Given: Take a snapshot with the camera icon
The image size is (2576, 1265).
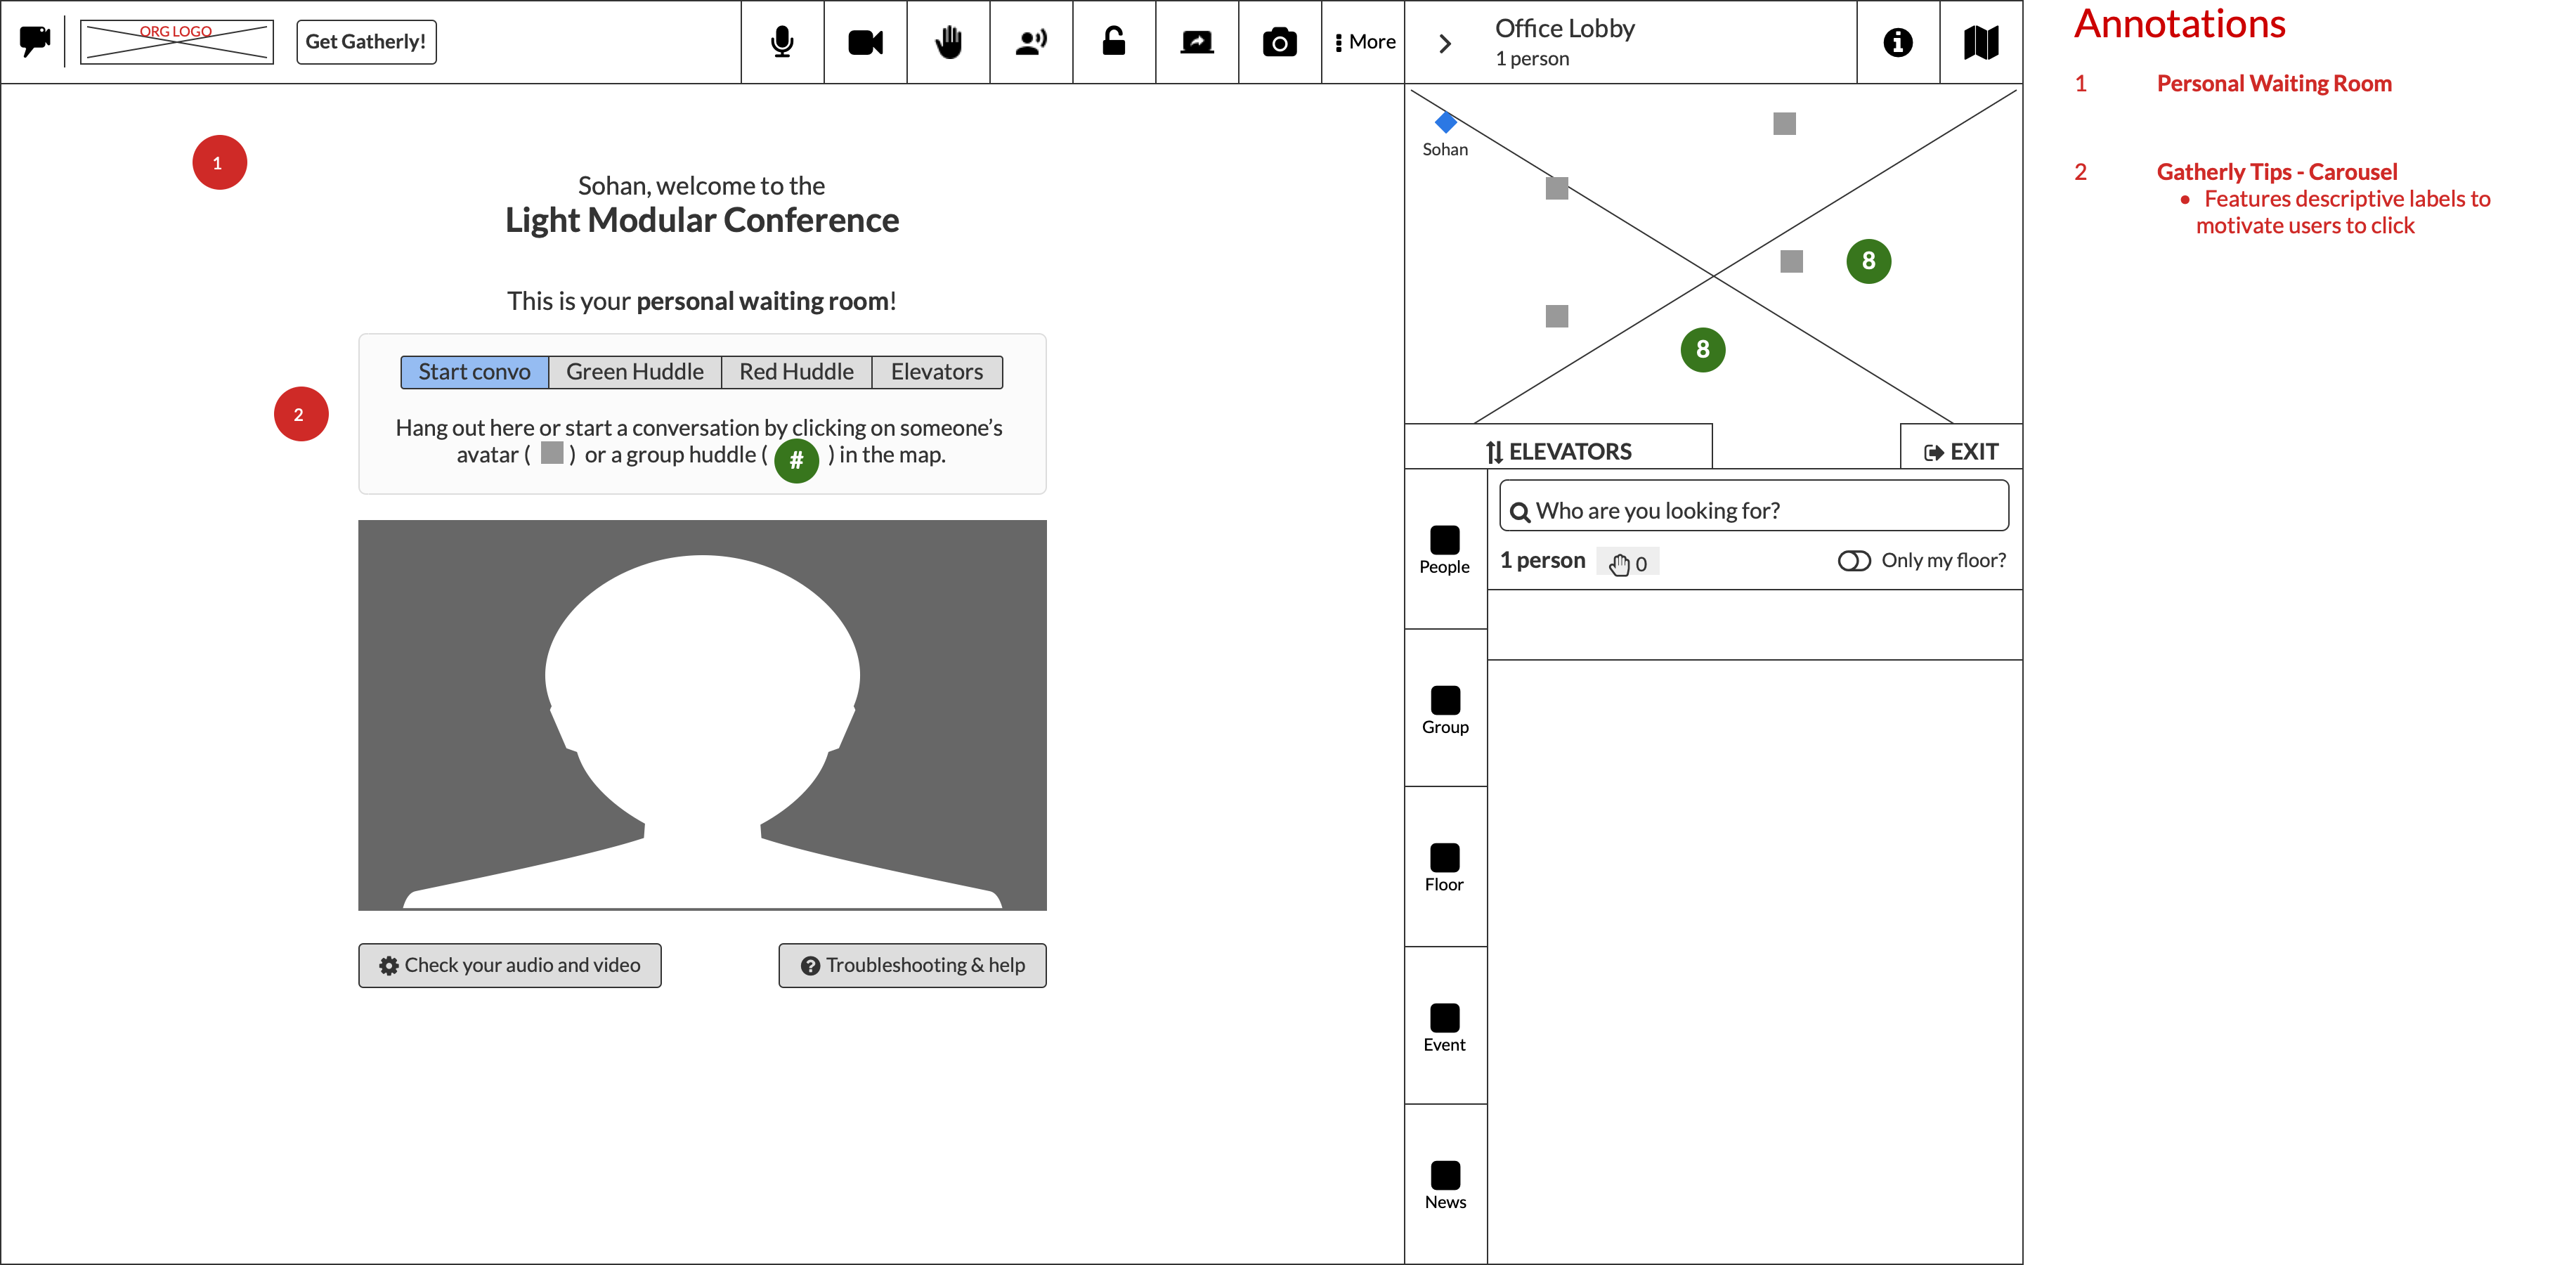Looking at the screenshot, I should [1280, 42].
